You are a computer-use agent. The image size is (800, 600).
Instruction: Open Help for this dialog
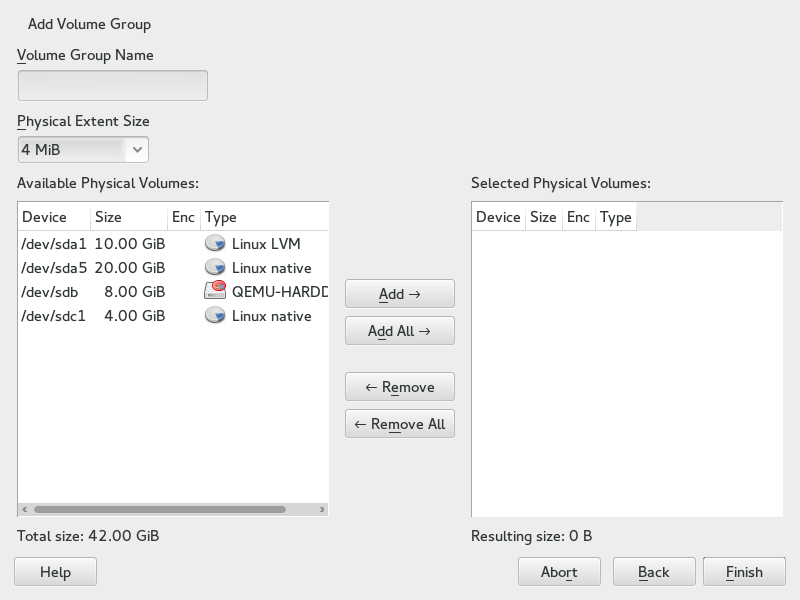point(55,572)
